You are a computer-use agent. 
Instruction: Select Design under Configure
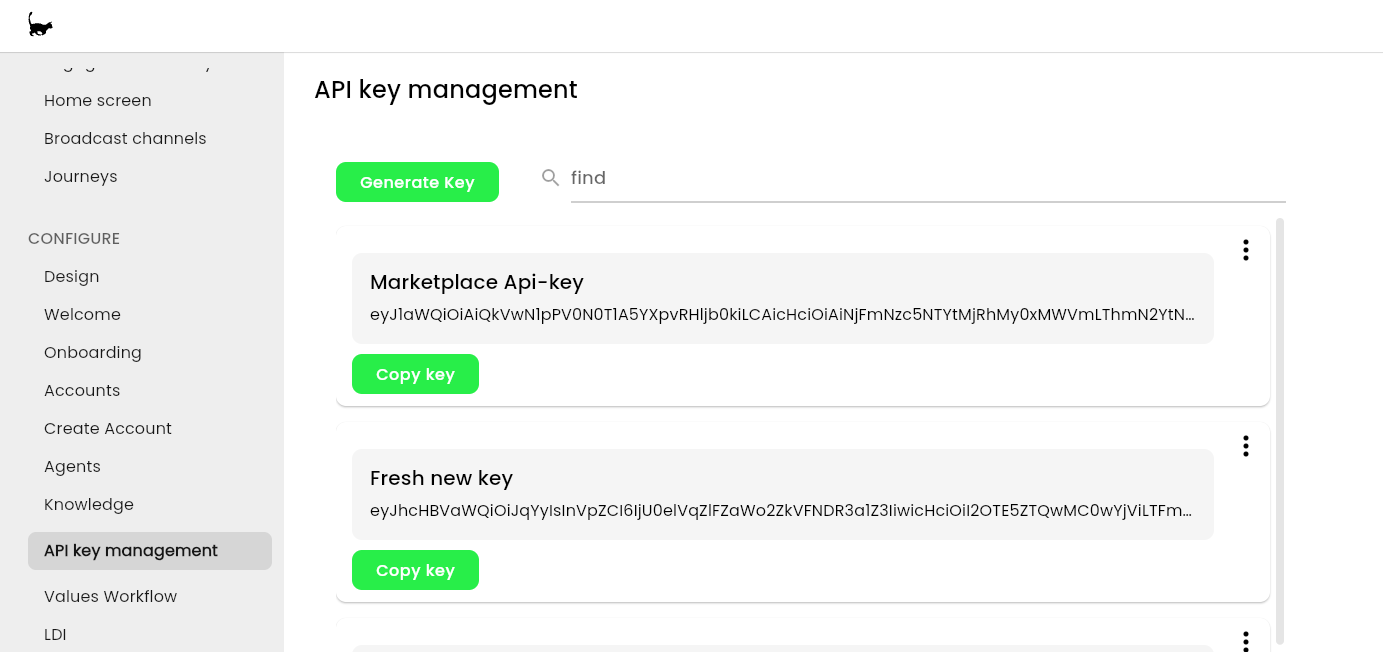click(72, 276)
